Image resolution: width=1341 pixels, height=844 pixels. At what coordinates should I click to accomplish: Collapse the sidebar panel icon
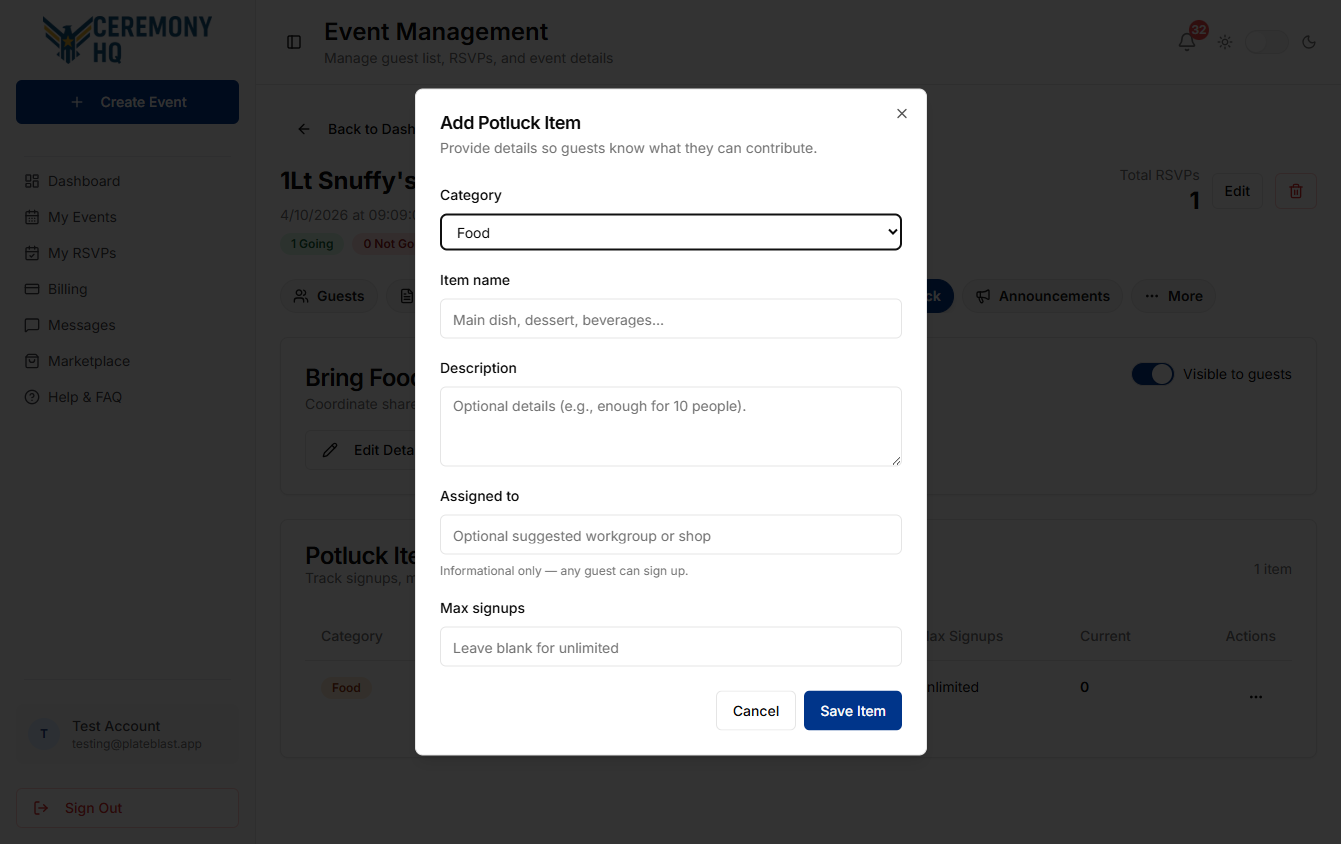(x=294, y=42)
